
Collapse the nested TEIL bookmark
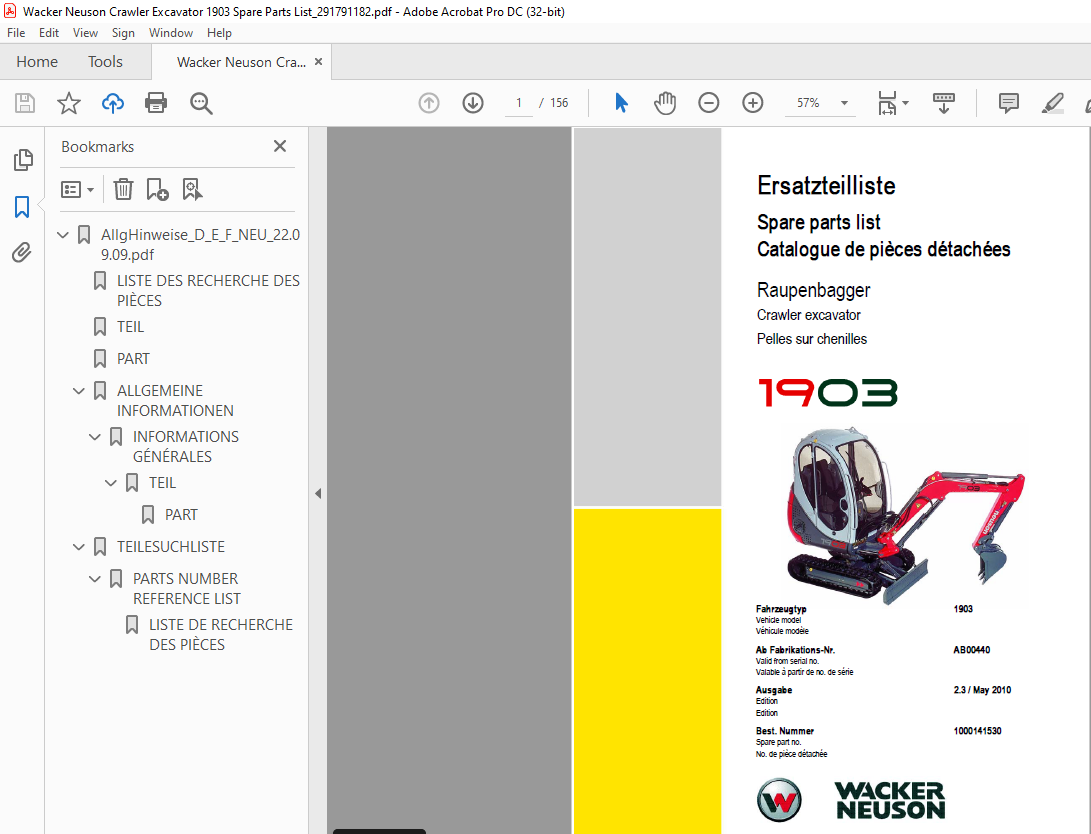click(x=111, y=483)
